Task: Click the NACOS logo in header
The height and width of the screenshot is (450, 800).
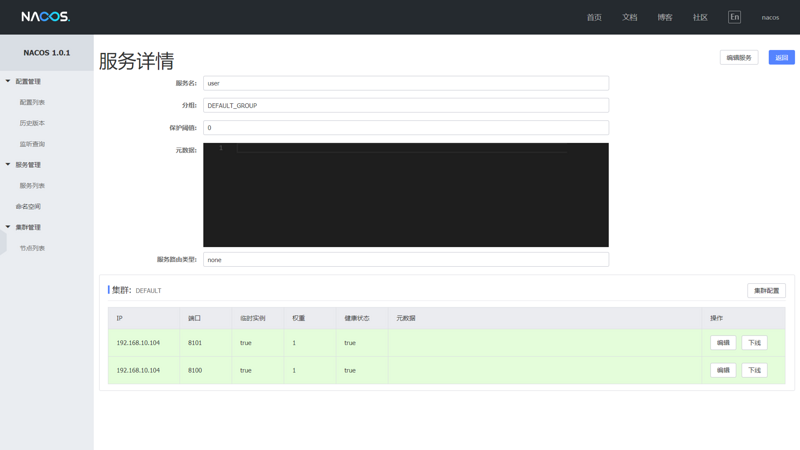Action: 45,17
